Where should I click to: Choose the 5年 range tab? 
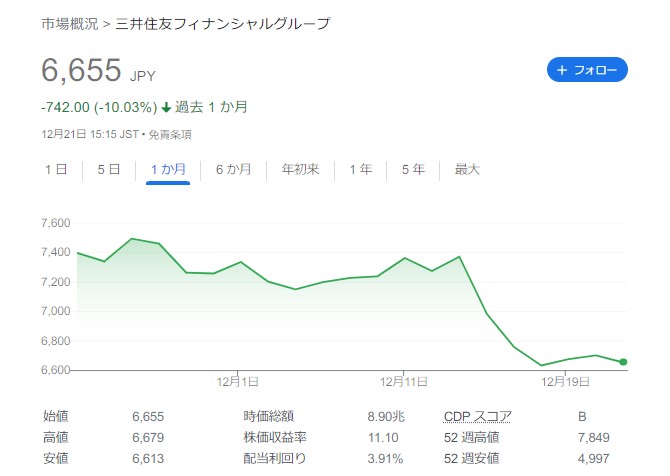(413, 169)
